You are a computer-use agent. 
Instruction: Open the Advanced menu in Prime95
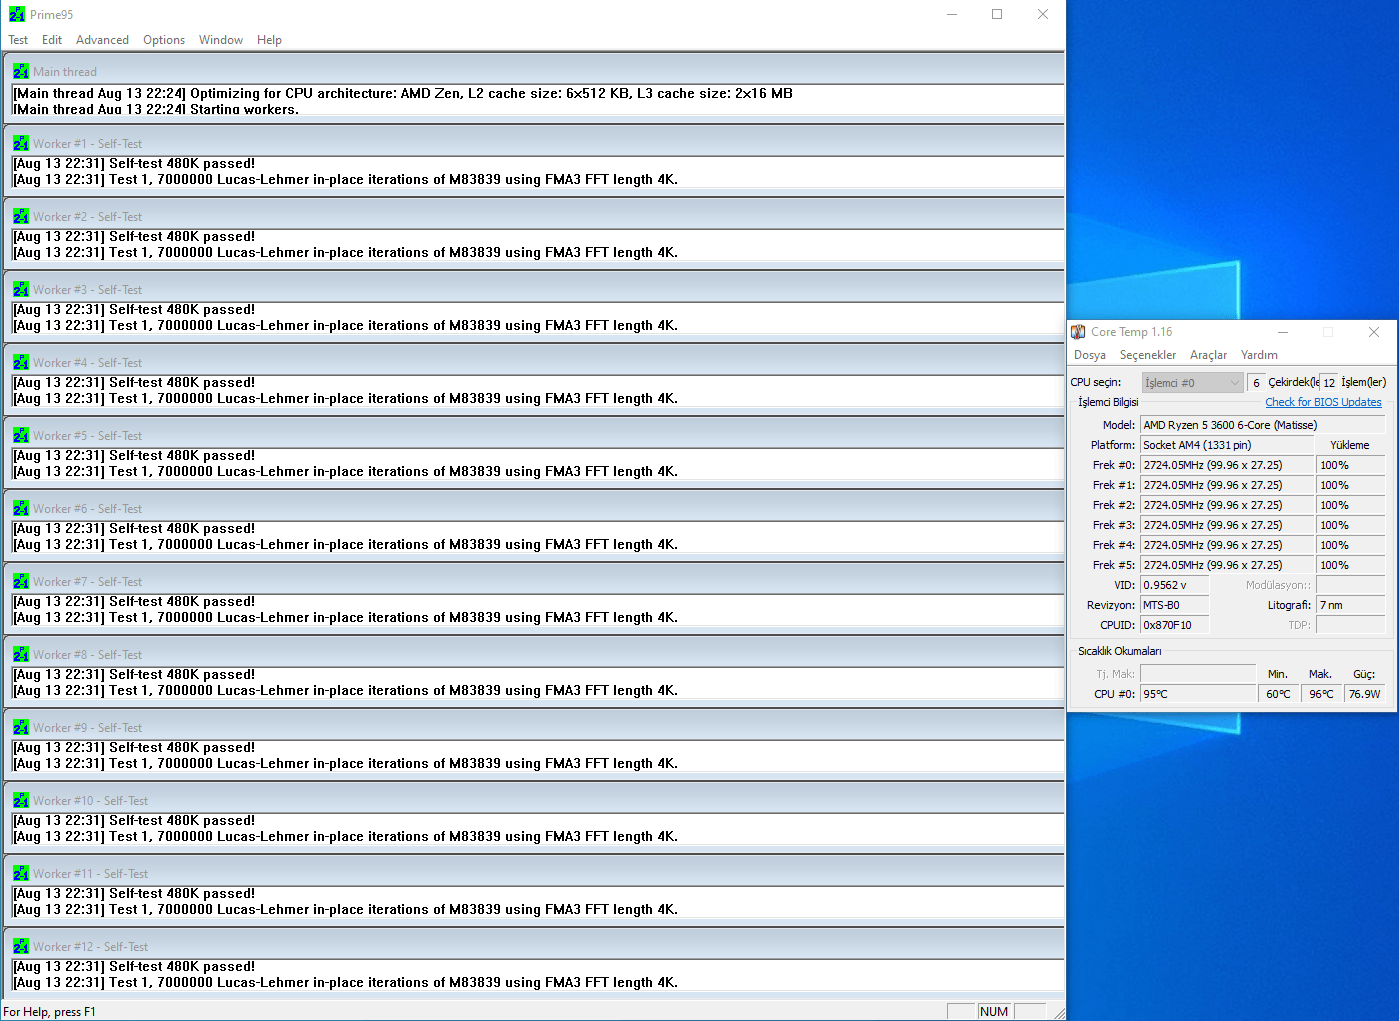(x=102, y=40)
